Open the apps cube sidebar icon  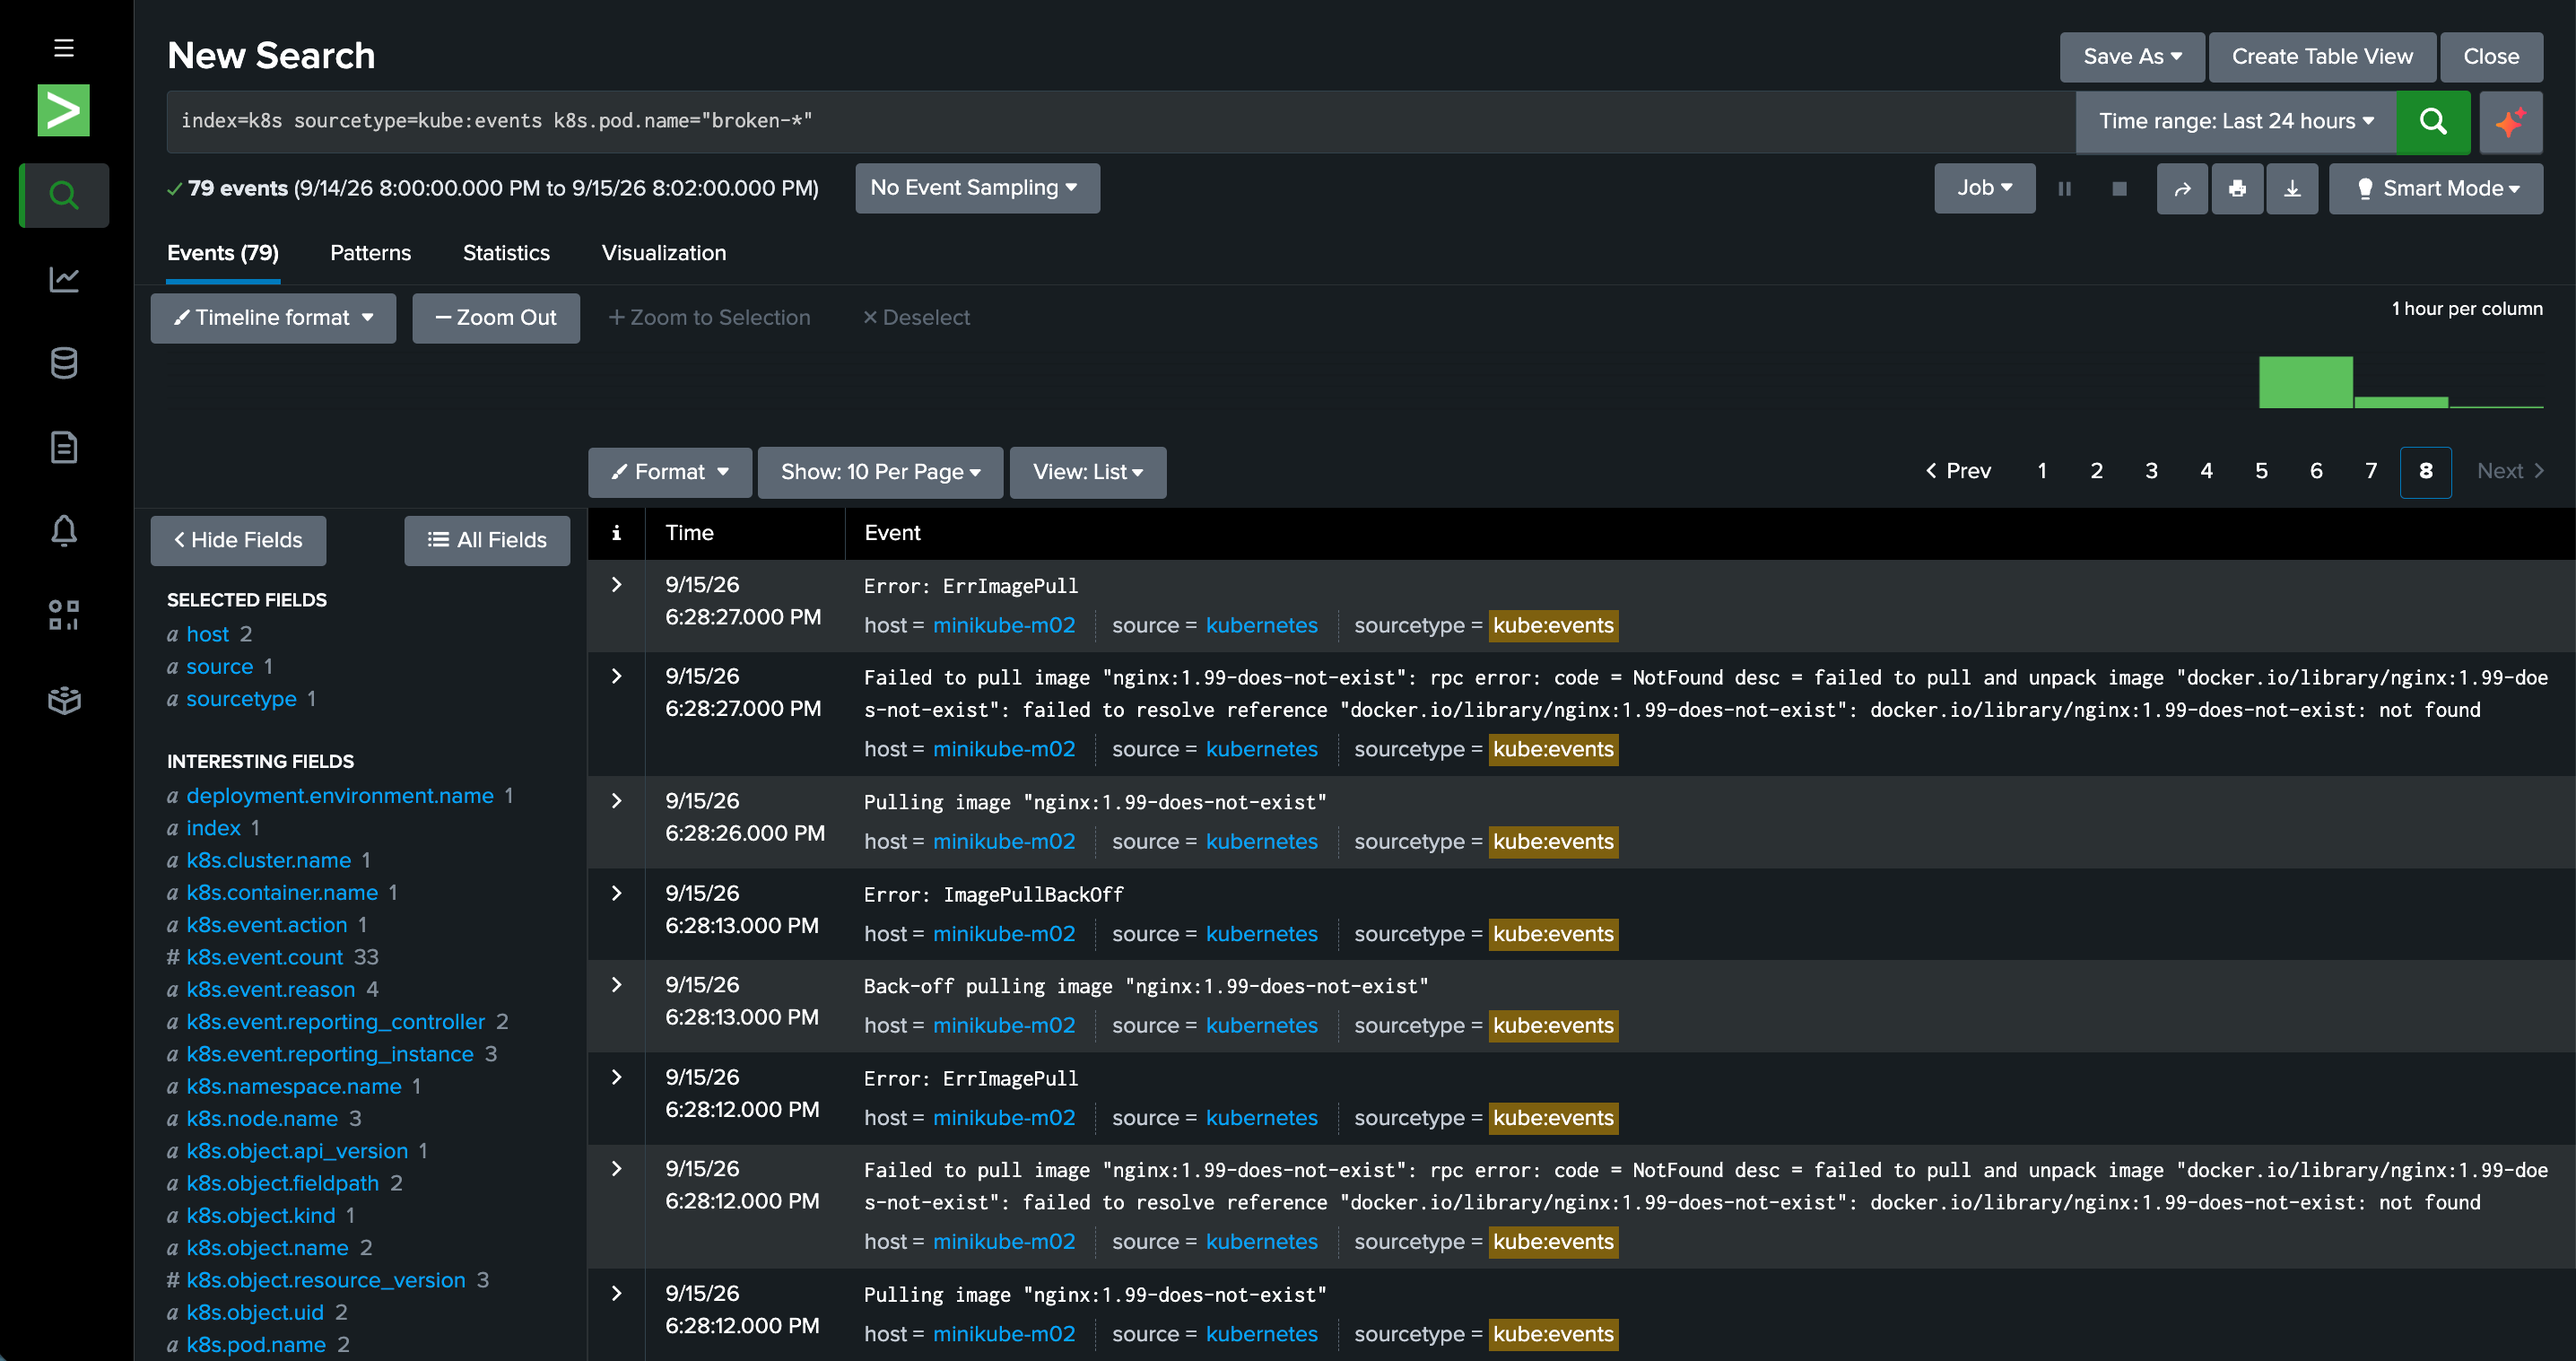(64, 700)
